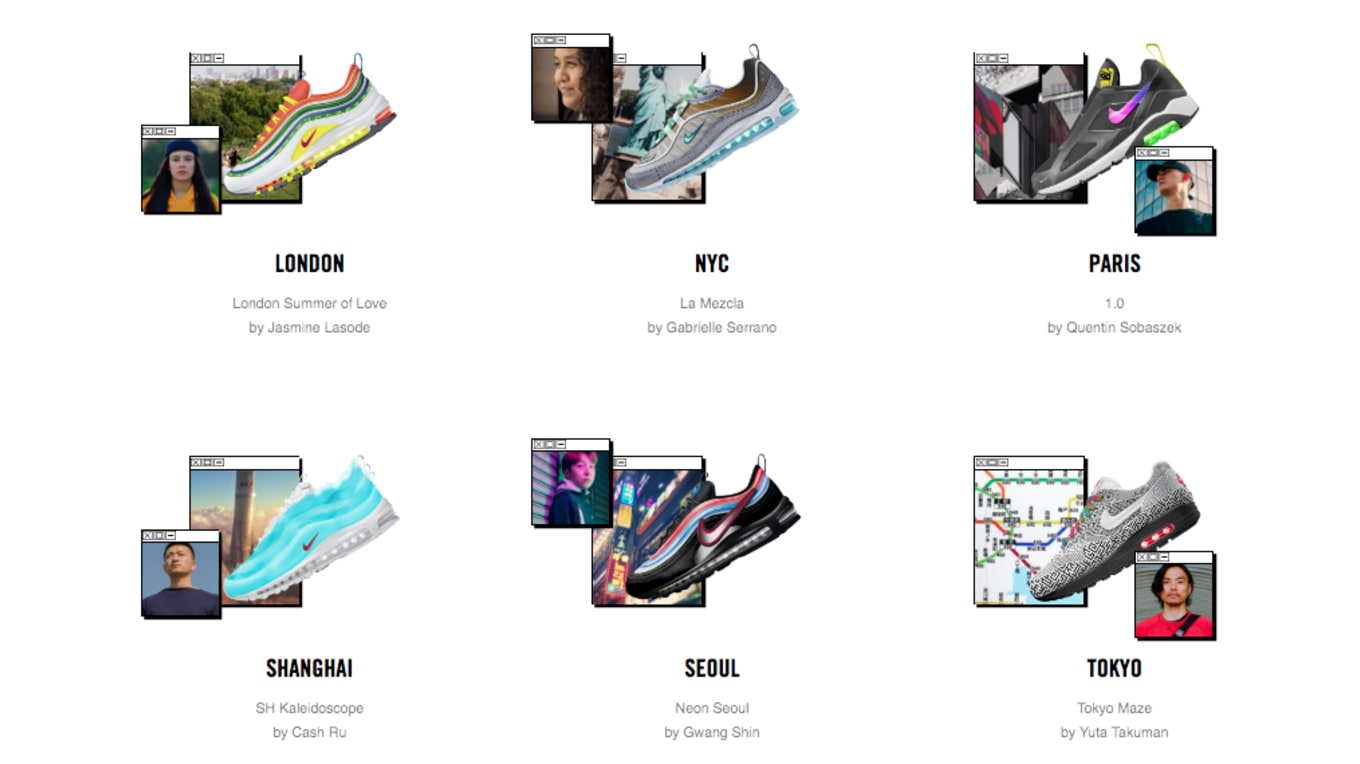Open the Shanghai blue cloud sneaker image
1360x764 pixels.
point(312,530)
